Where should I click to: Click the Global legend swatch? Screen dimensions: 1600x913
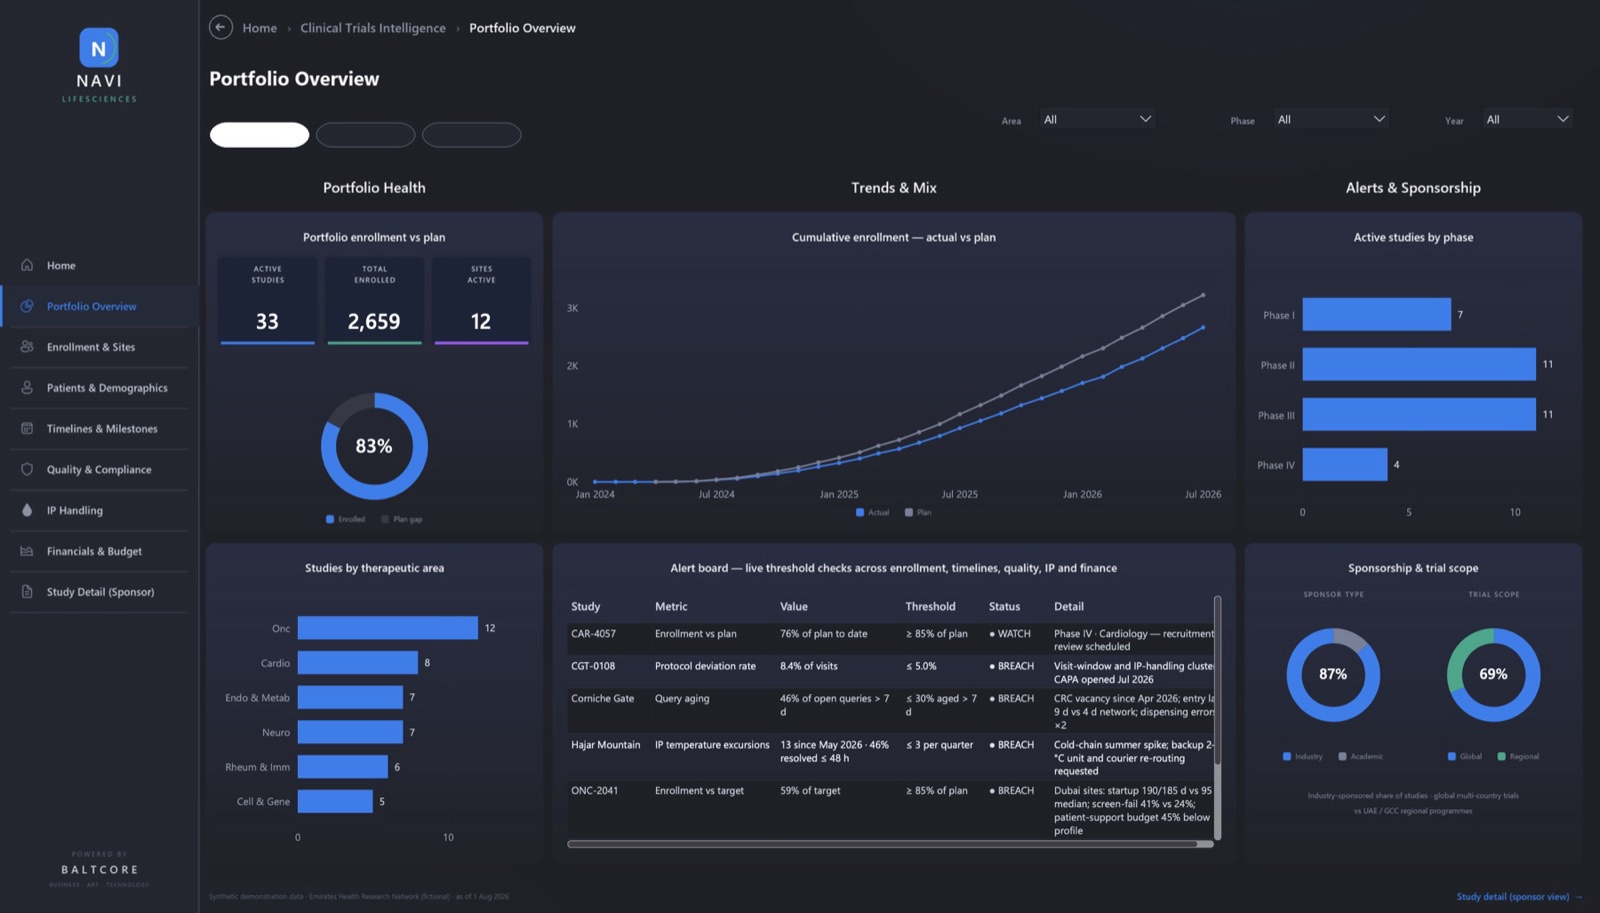click(1452, 756)
